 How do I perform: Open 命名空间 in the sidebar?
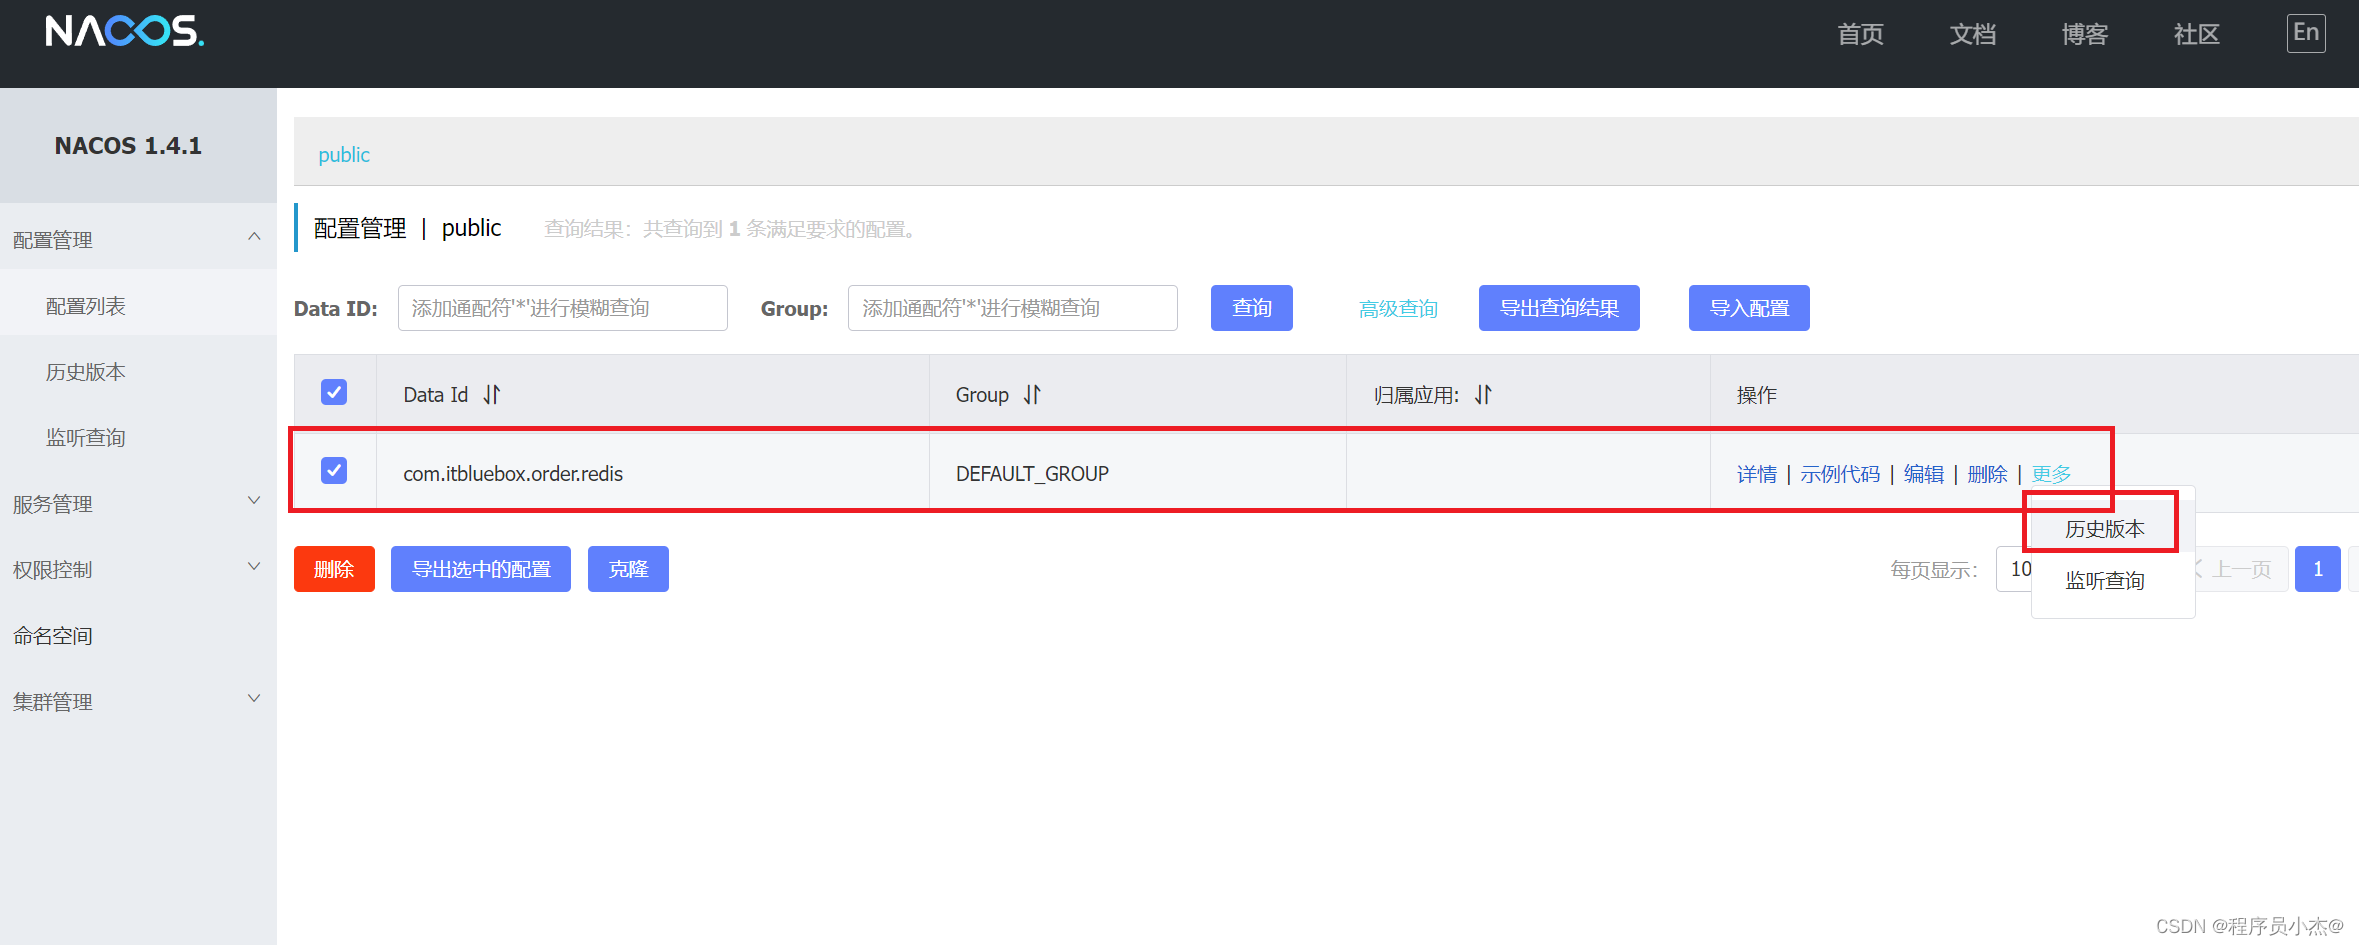coord(53,636)
